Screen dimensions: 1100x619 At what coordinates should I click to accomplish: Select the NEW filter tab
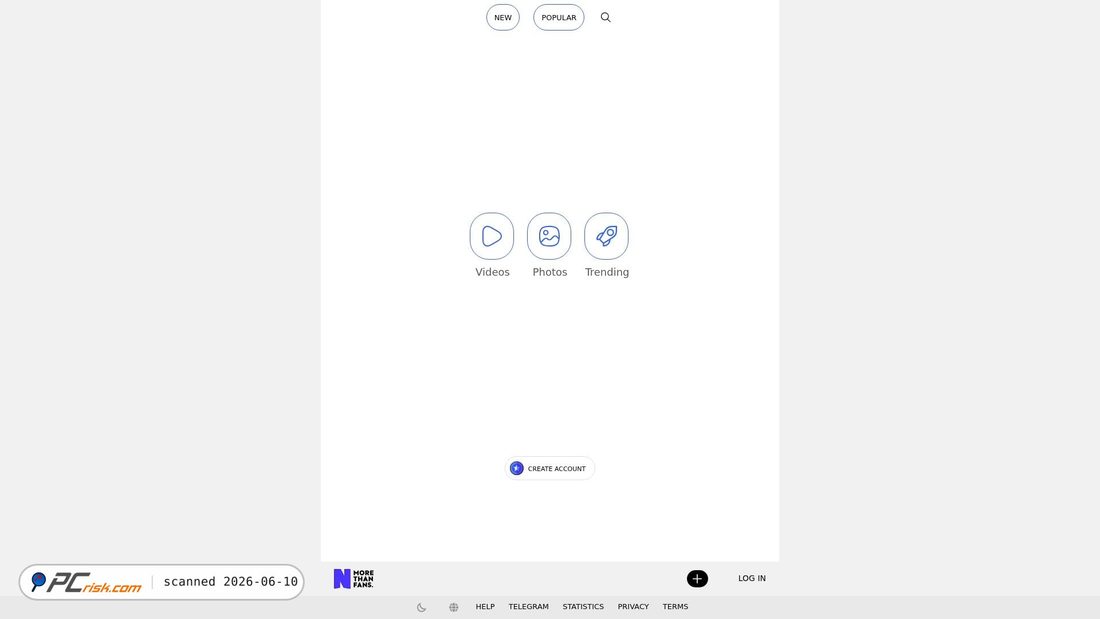503,18
